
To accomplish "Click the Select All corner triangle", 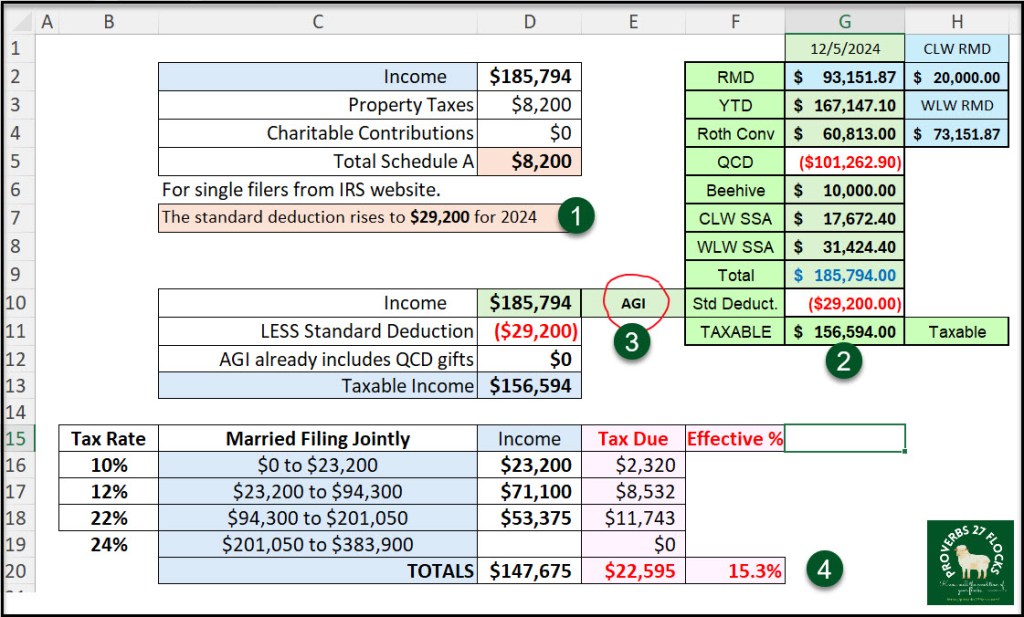I will (20, 21).
